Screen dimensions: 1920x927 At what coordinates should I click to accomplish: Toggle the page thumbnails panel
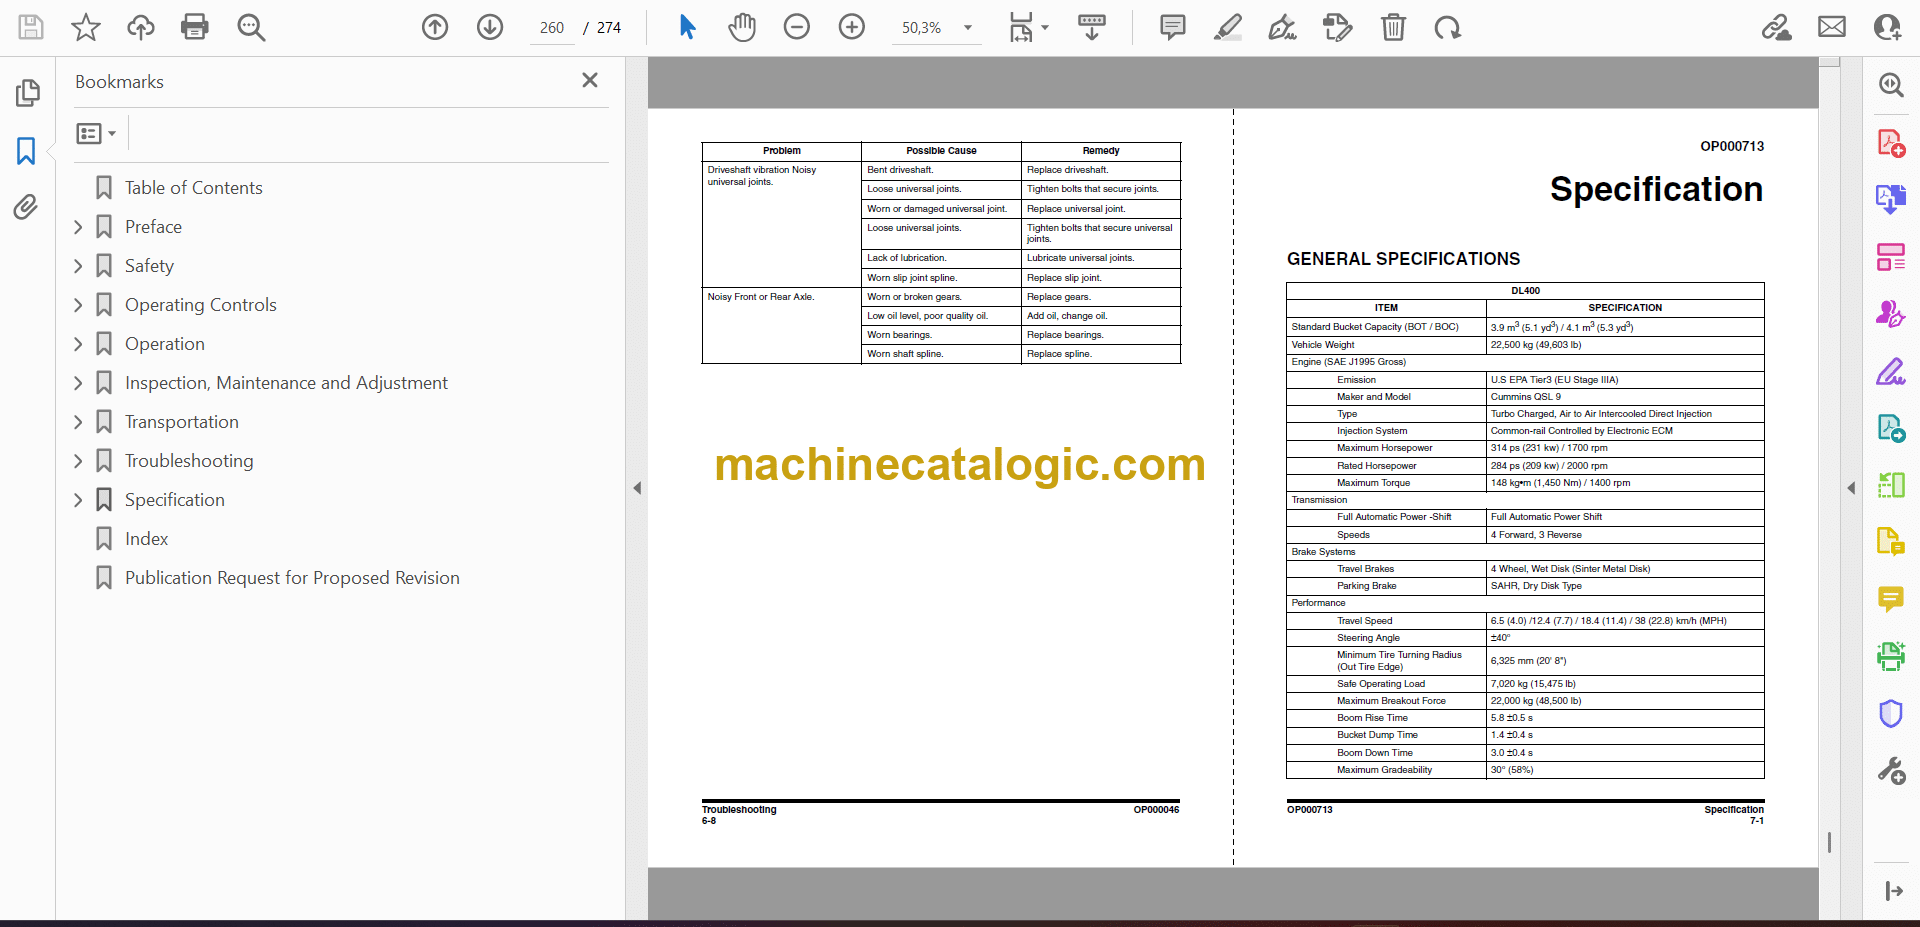click(x=27, y=93)
